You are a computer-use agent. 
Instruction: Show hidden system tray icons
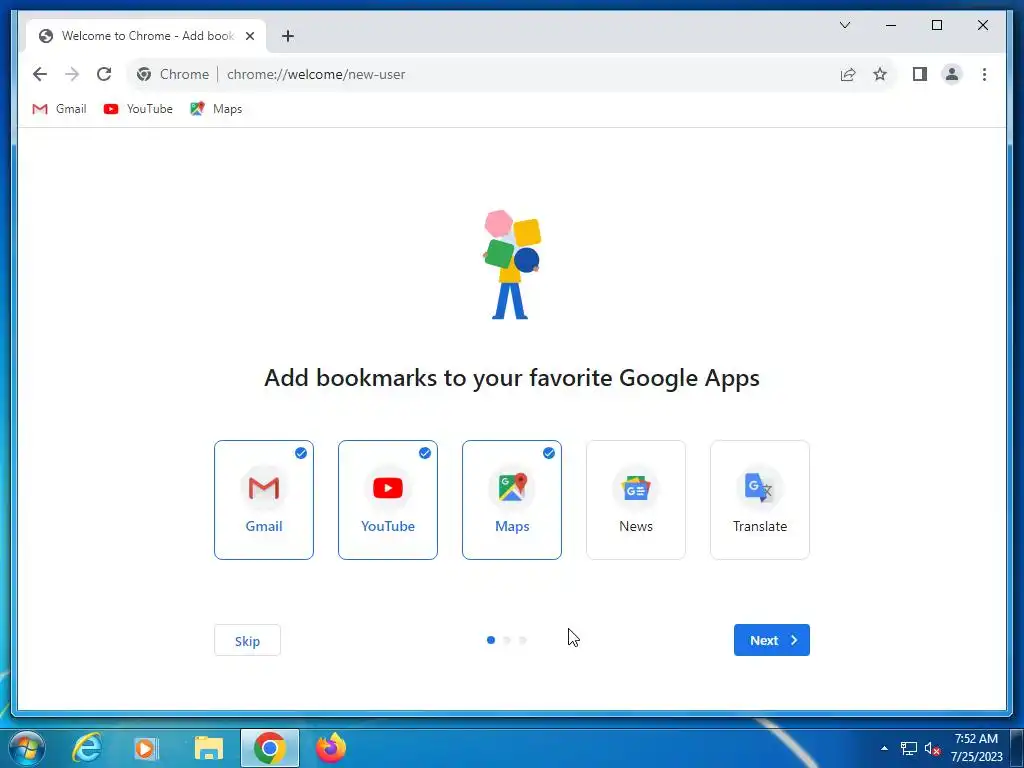pyautogui.click(x=884, y=748)
